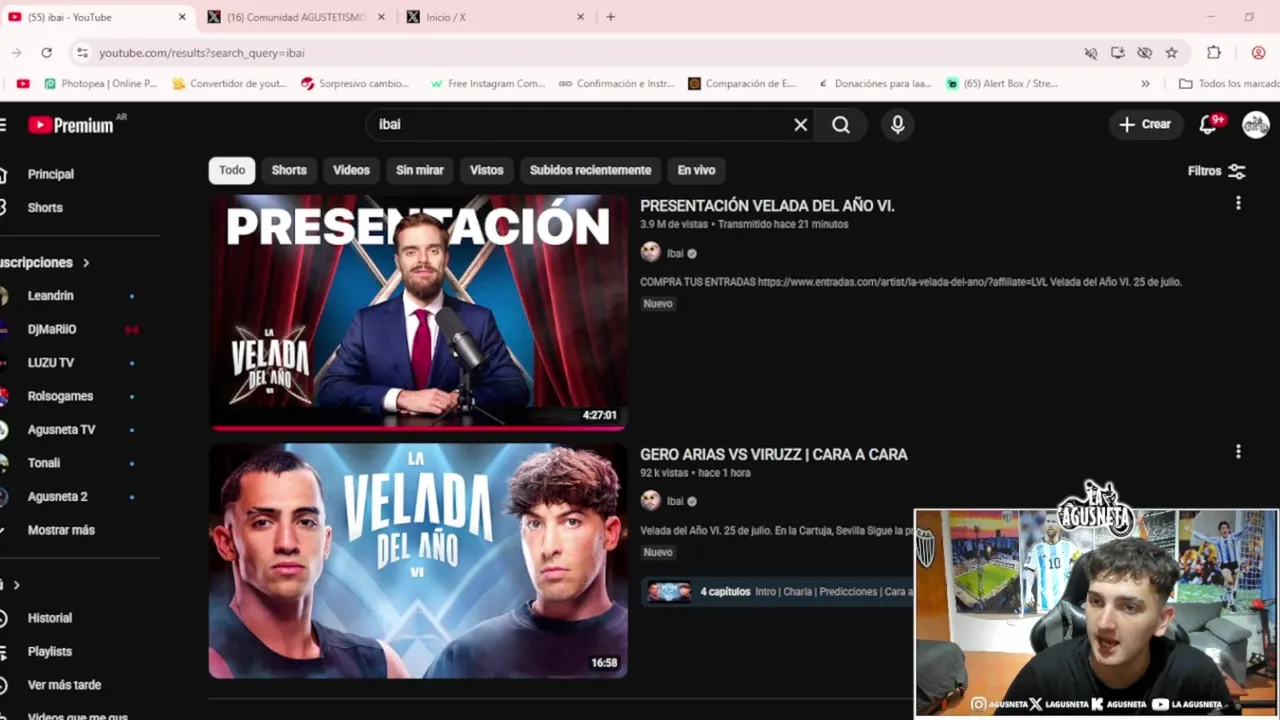Click the browser address bar URL
1280x720 pixels.
tap(201, 53)
